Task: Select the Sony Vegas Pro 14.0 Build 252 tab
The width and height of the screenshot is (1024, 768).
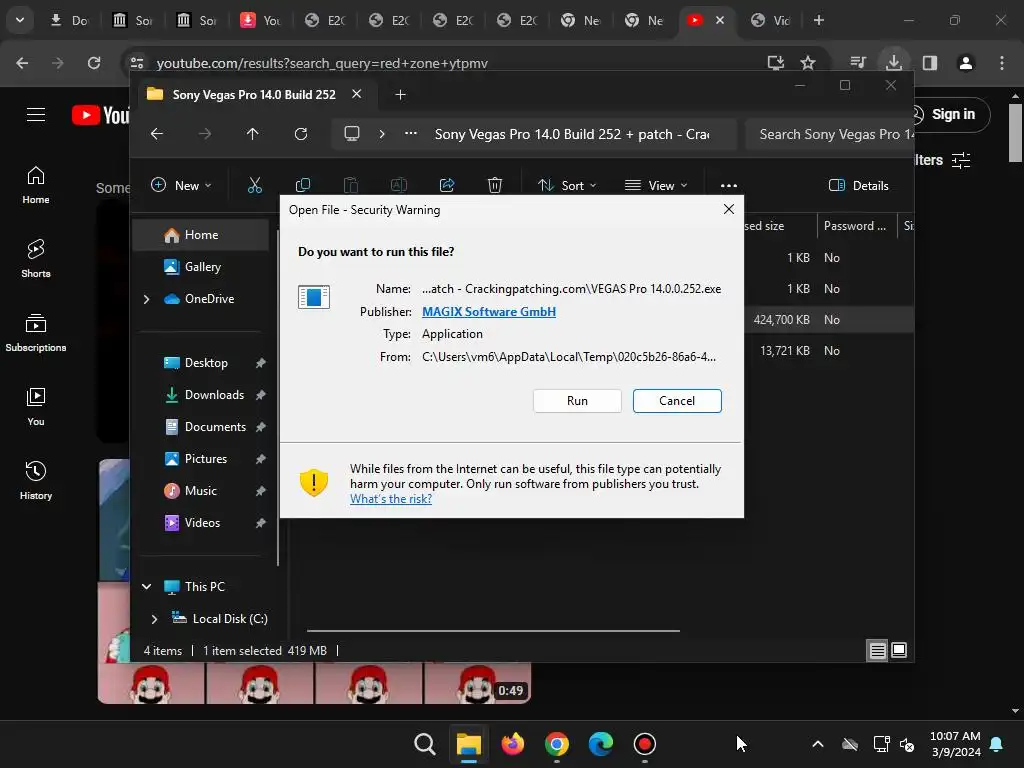Action: [254, 95]
